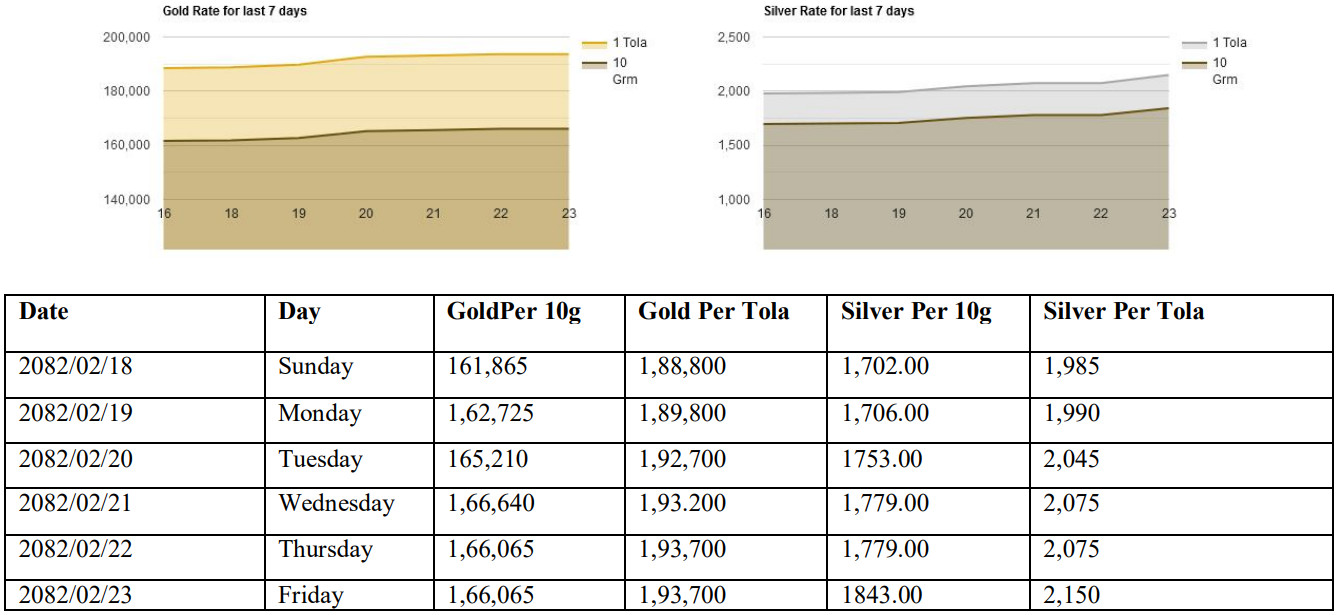The height and width of the screenshot is (615, 1340).
Task: Click the Wednesday day cell
Action: click(336, 504)
